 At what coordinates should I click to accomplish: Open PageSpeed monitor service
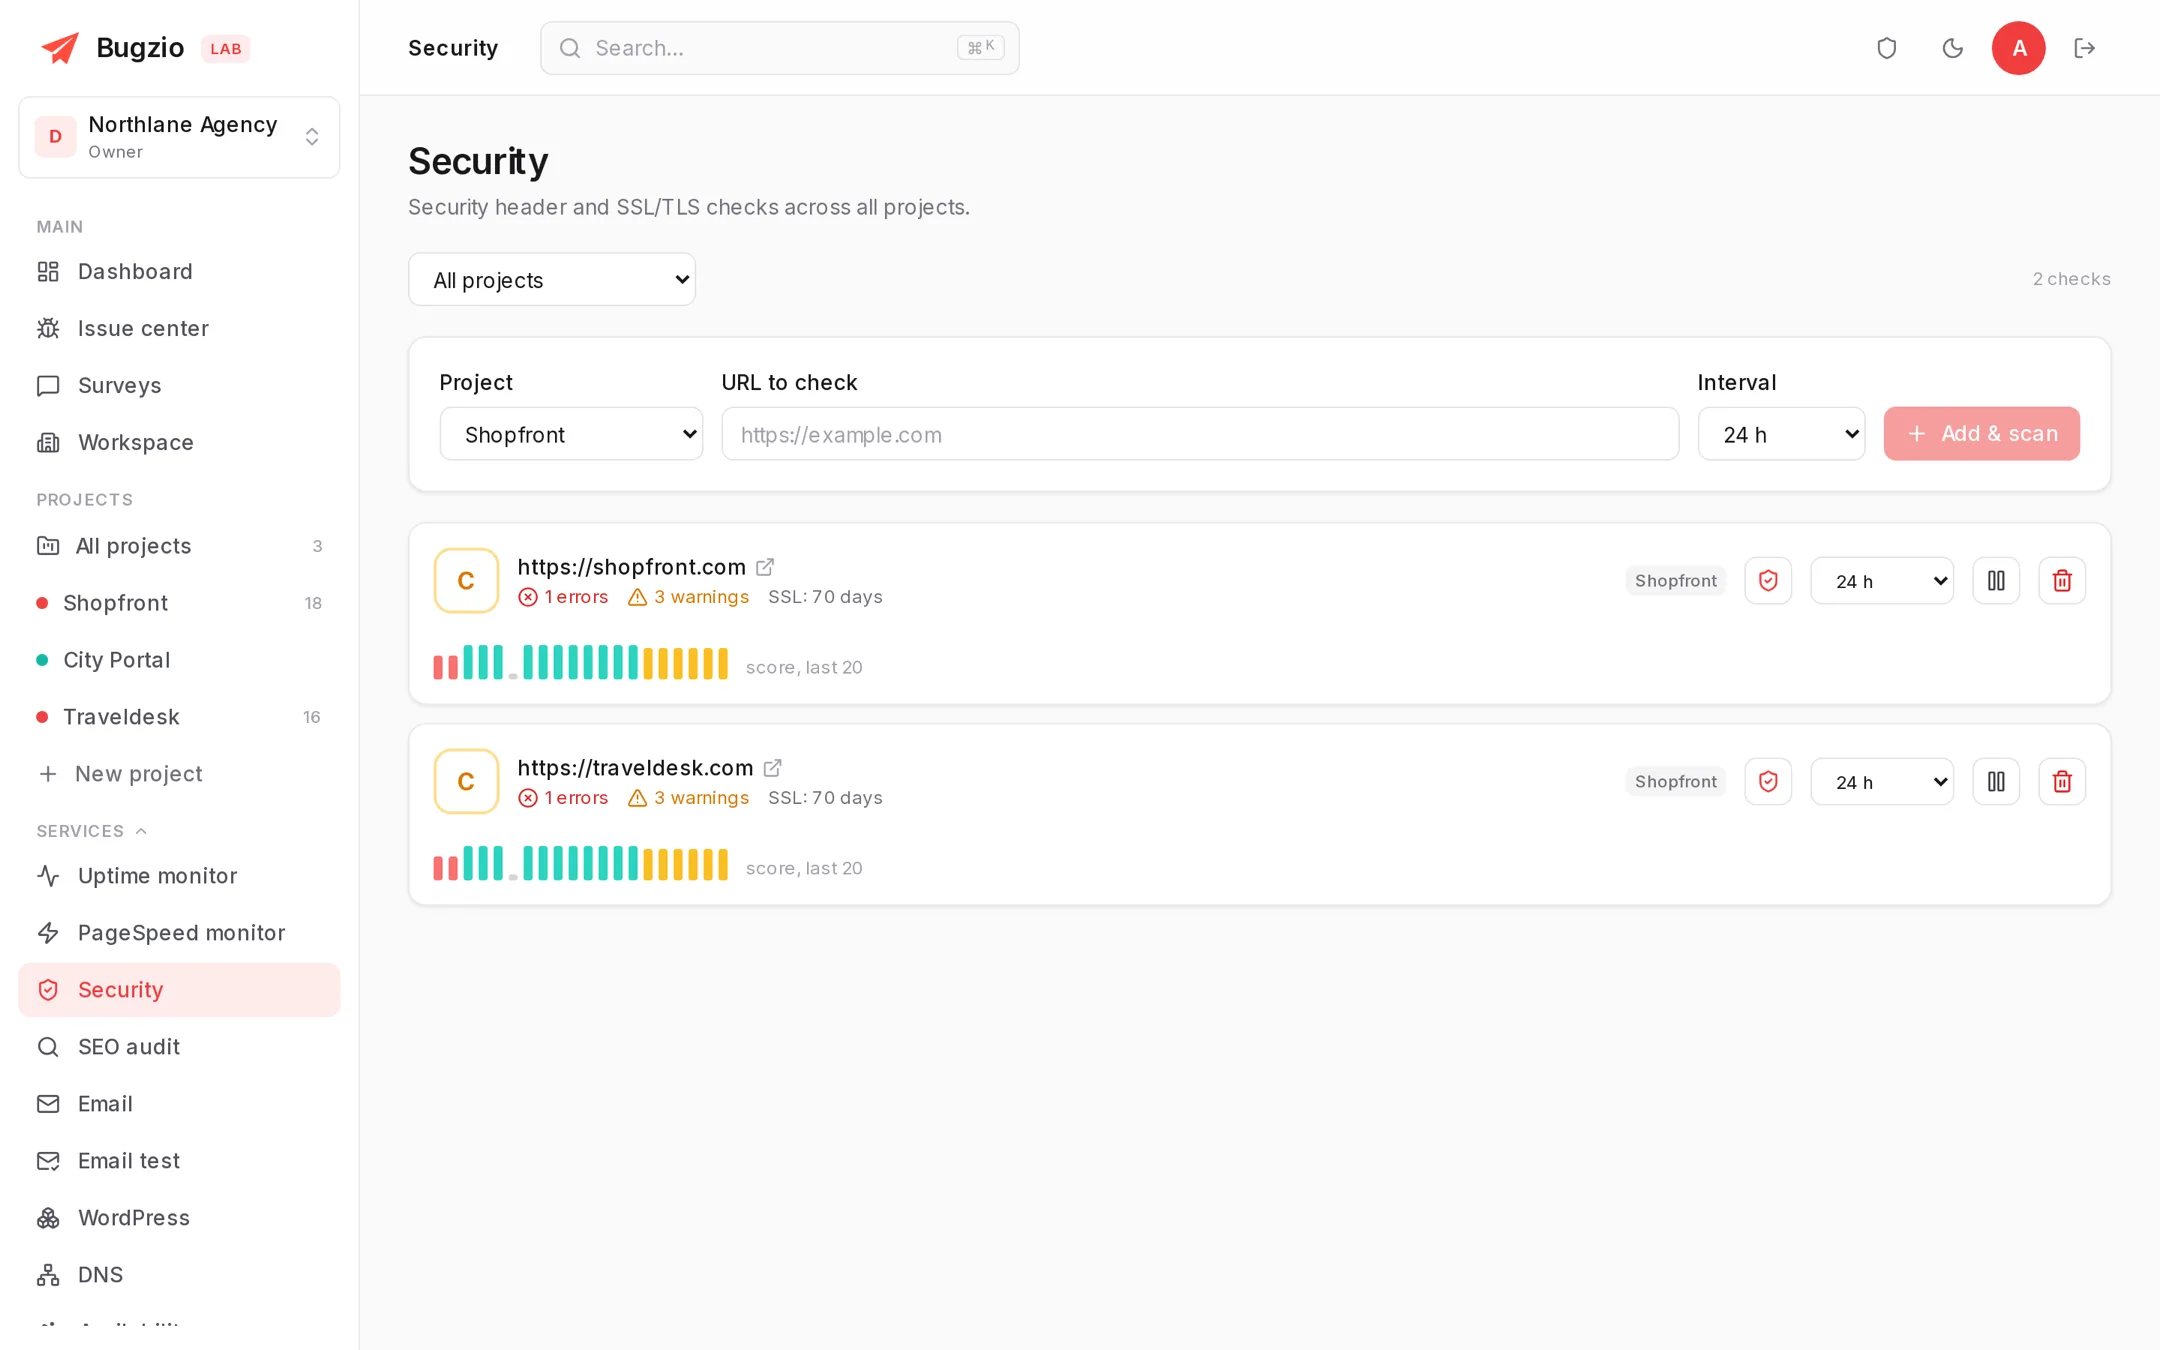(x=179, y=933)
